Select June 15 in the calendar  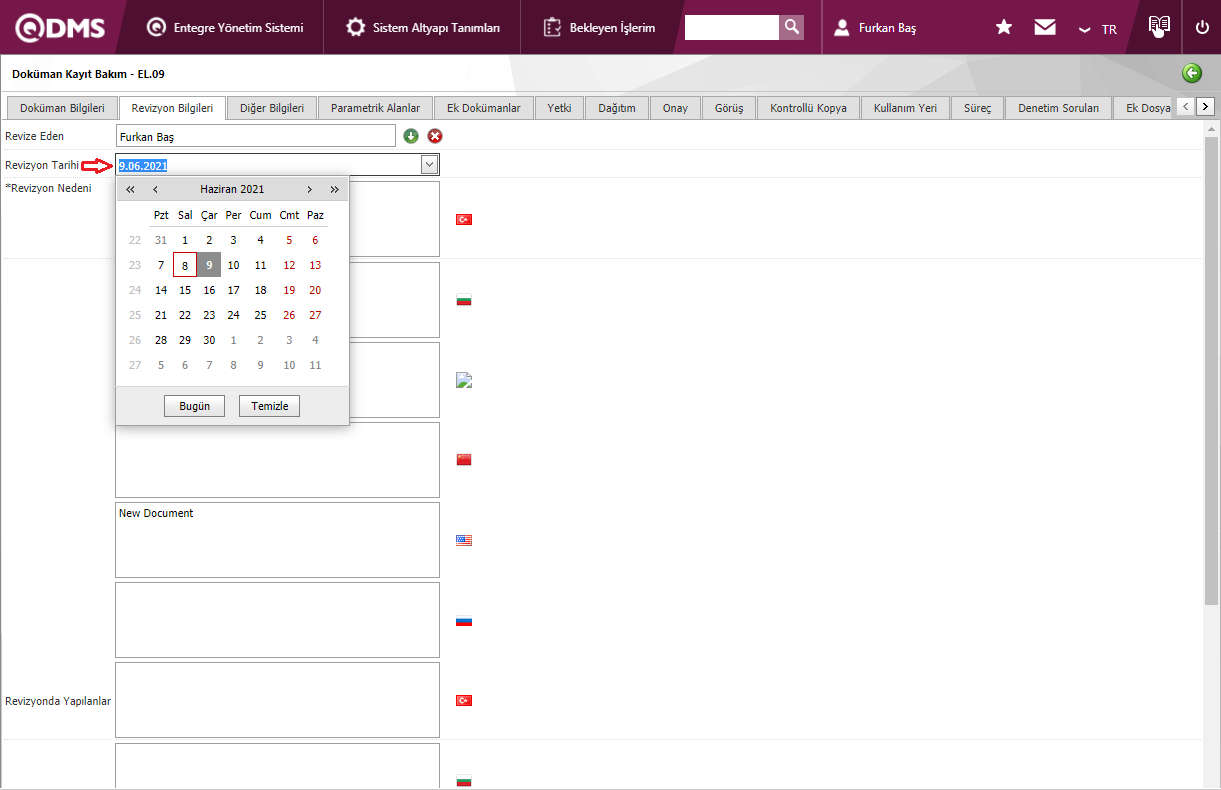coord(185,290)
